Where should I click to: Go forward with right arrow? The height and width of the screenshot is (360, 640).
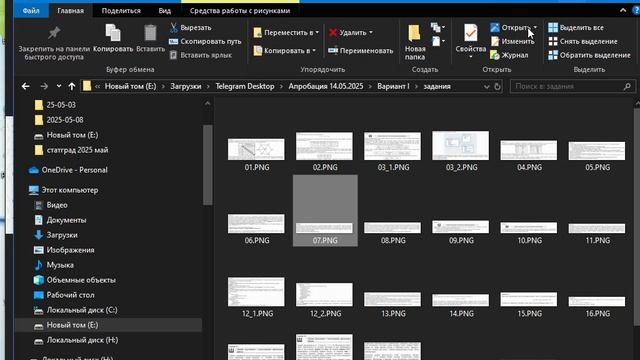coord(44,86)
